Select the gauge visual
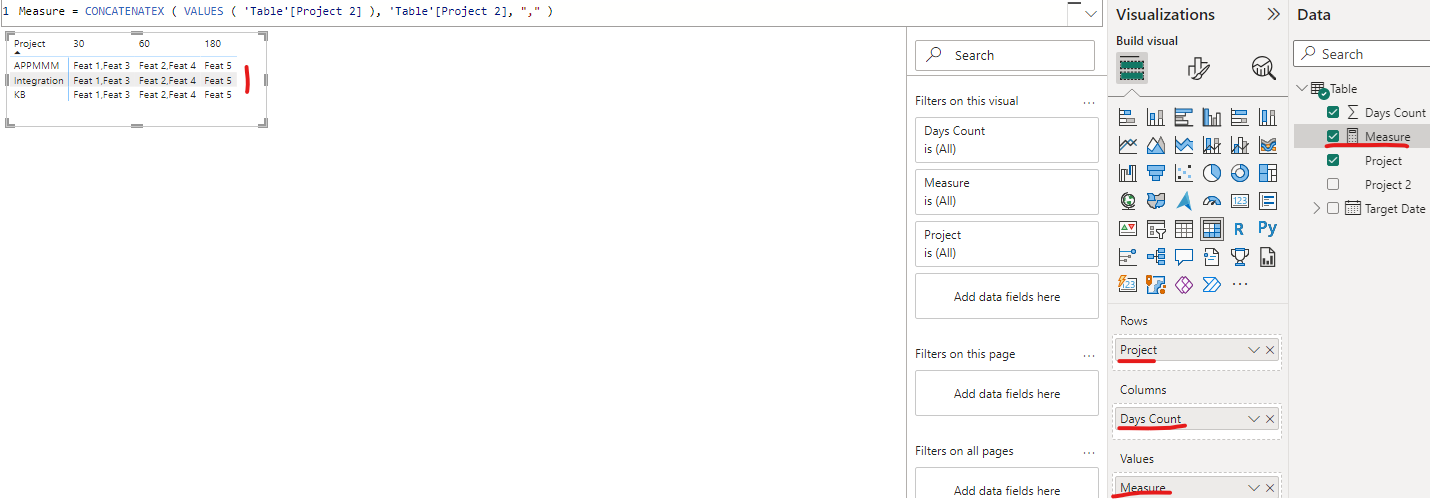This screenshot has width=1430, height=499. pos(1212,201)
